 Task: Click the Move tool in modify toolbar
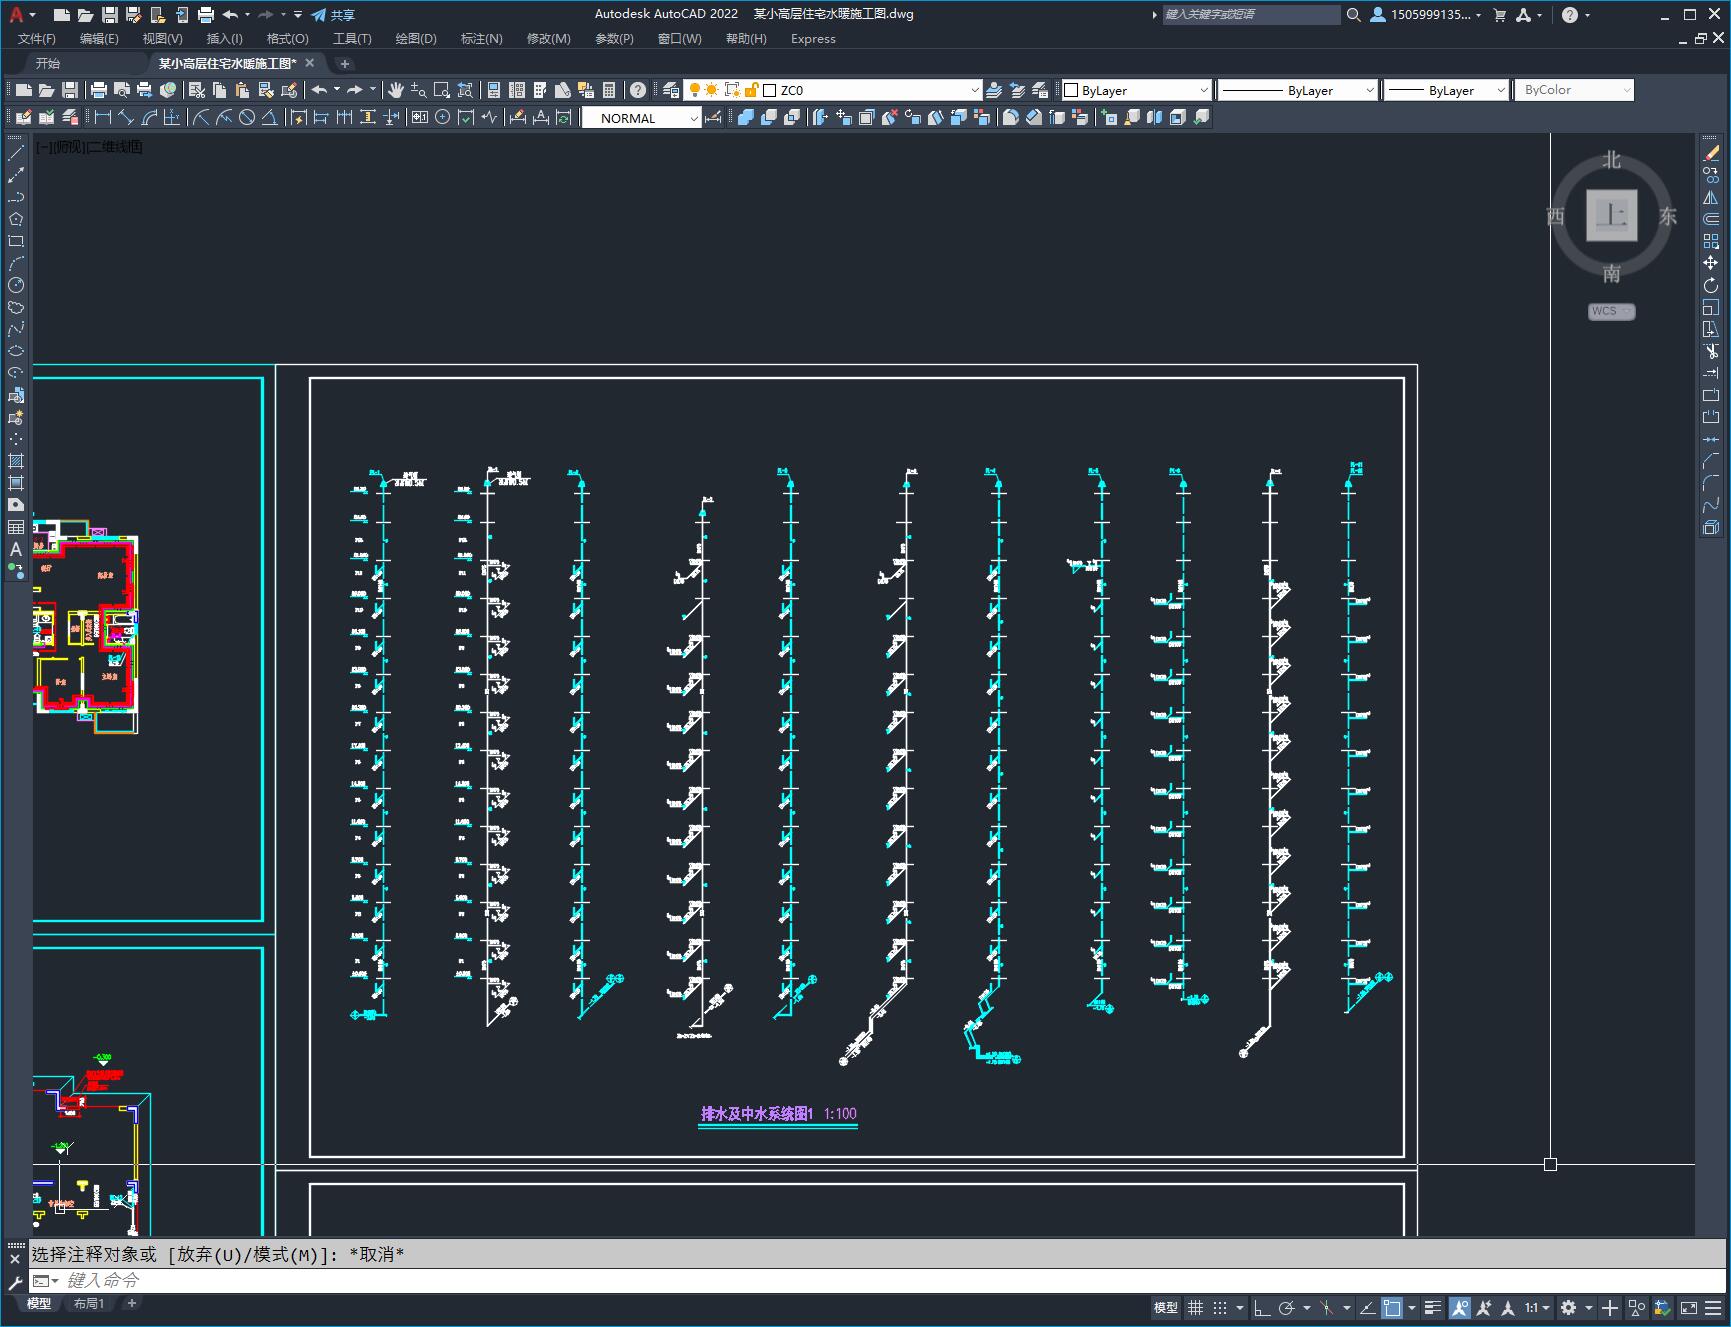[x=1711, y=263]
